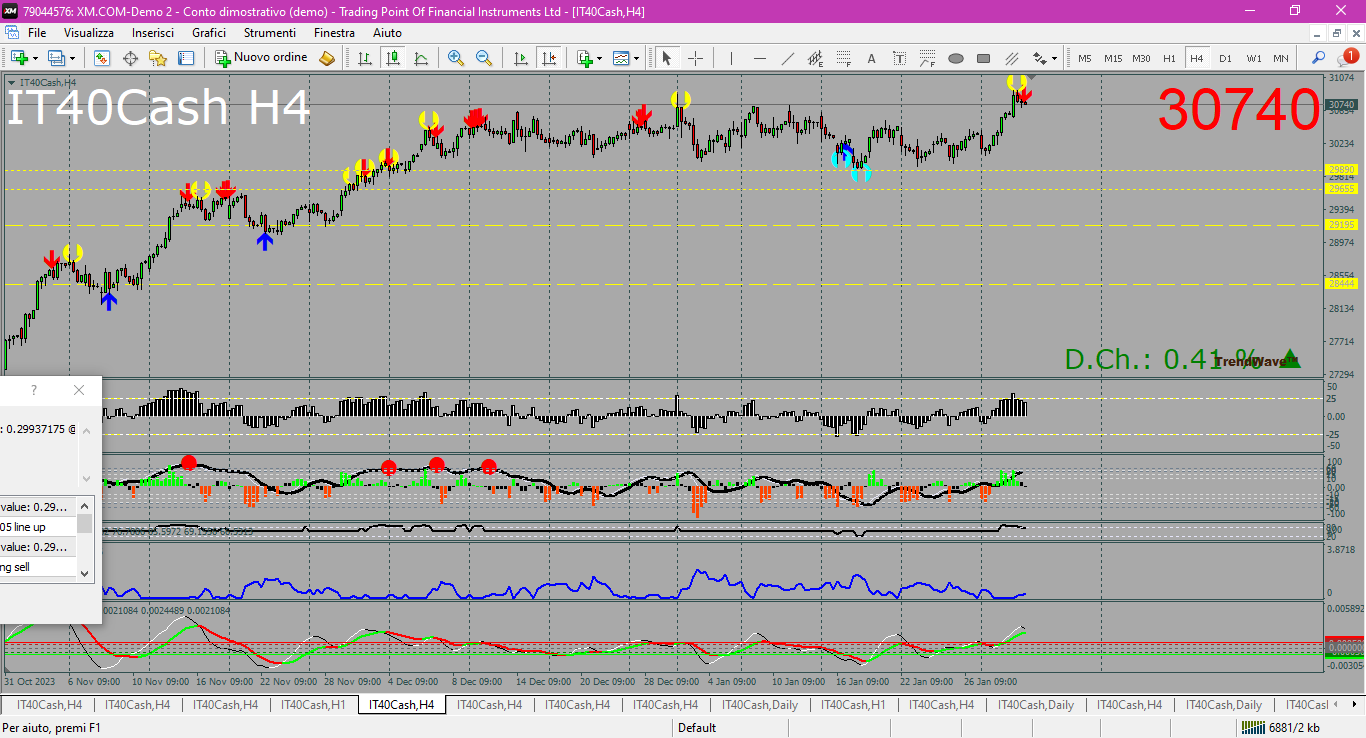
Task: Click the dialog help question mark
Action: [34, 390]
